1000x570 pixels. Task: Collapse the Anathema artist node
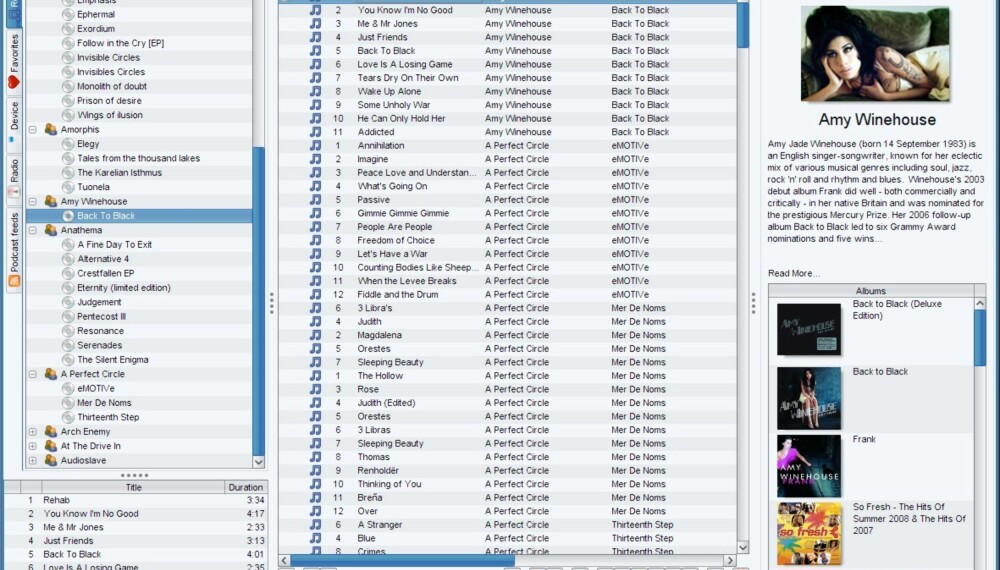click(33, 230)
